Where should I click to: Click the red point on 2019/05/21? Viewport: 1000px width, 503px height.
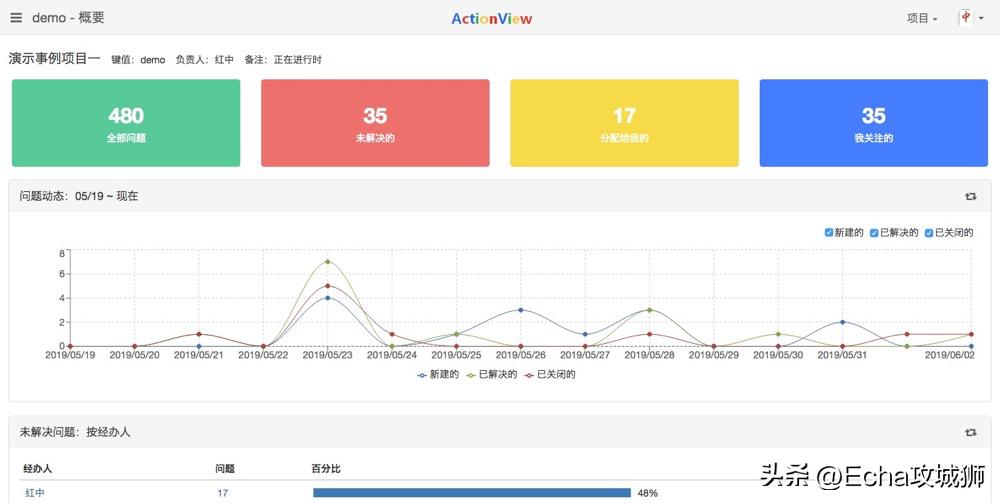tap(199, 334)
